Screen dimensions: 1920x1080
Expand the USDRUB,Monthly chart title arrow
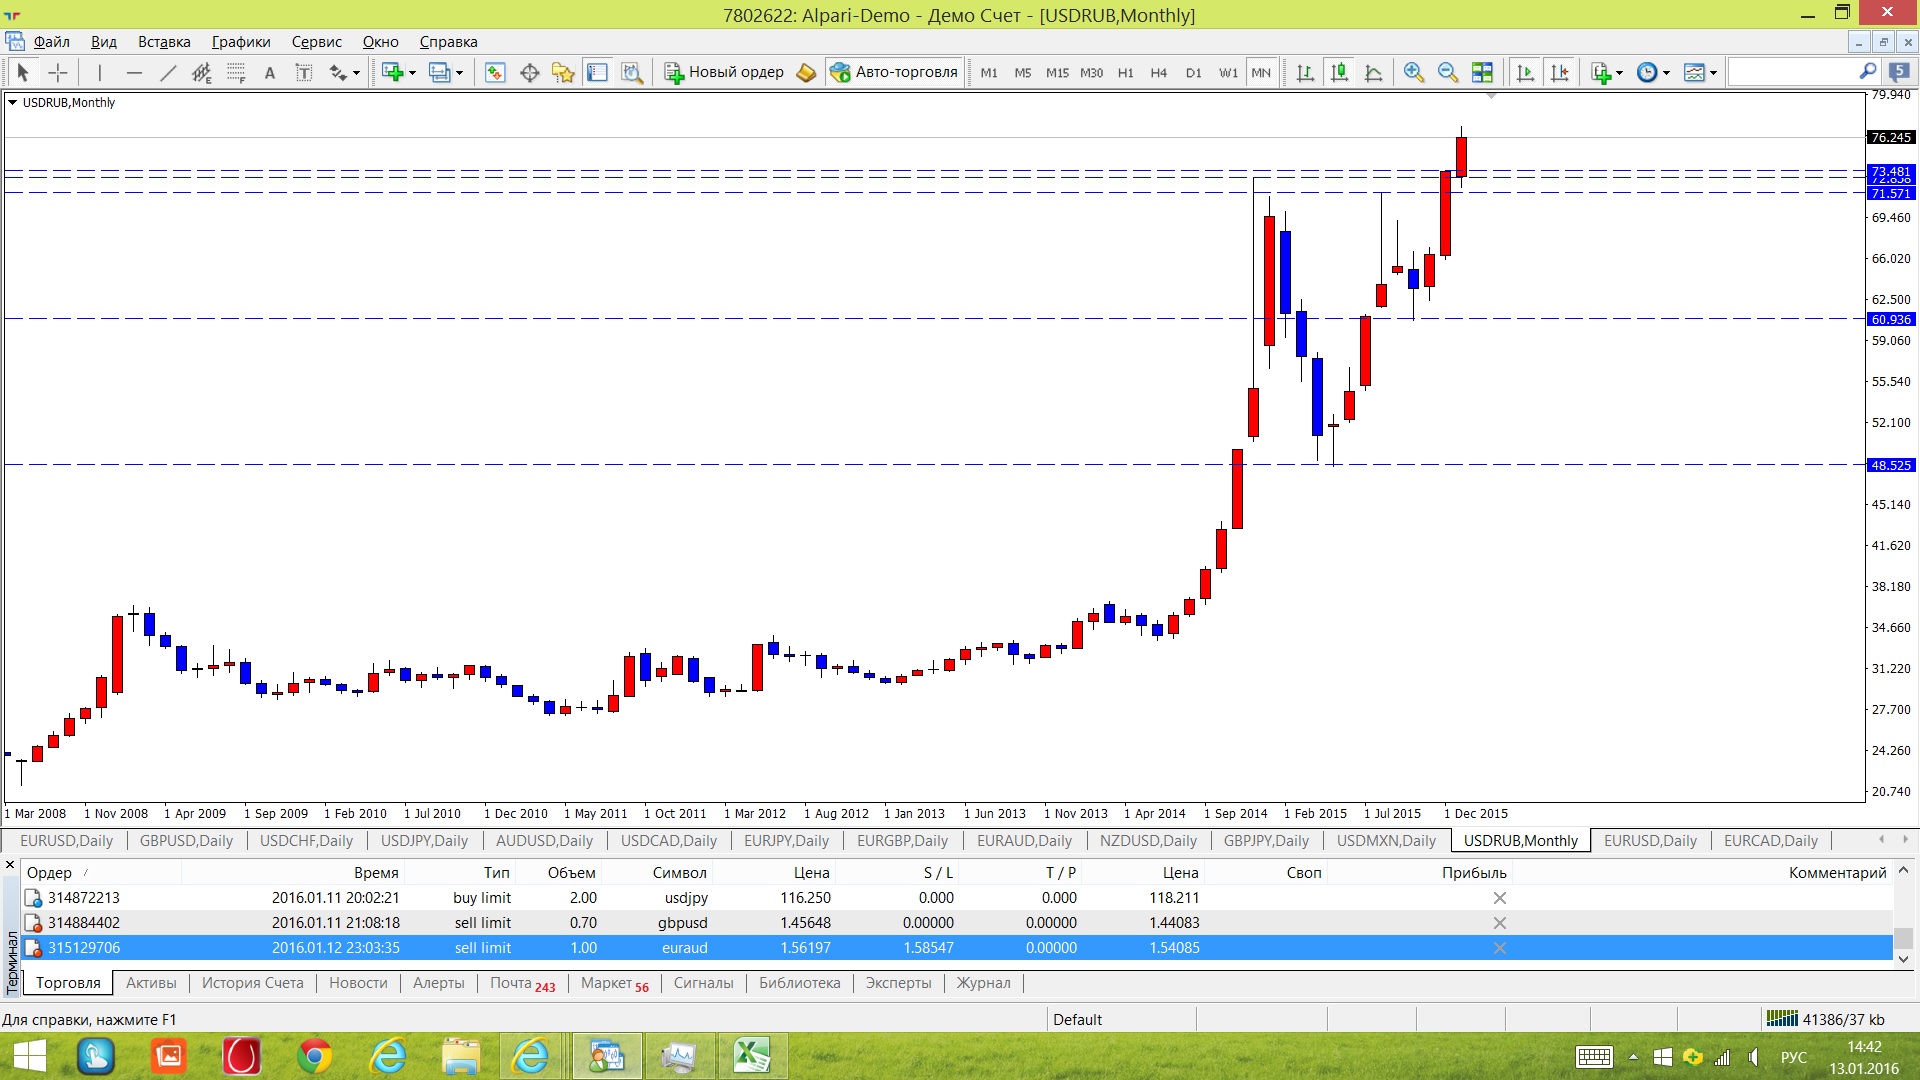(x=12, y=102)
